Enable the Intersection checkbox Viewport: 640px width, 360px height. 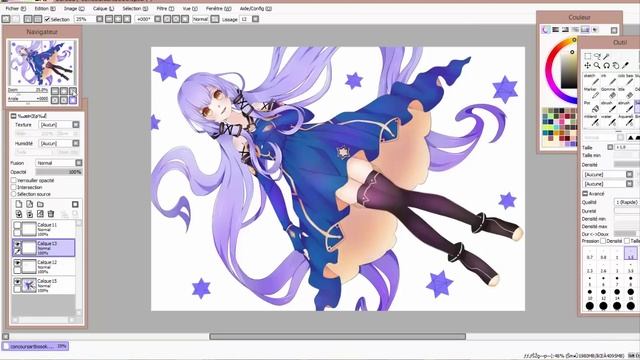pos(13,187)
